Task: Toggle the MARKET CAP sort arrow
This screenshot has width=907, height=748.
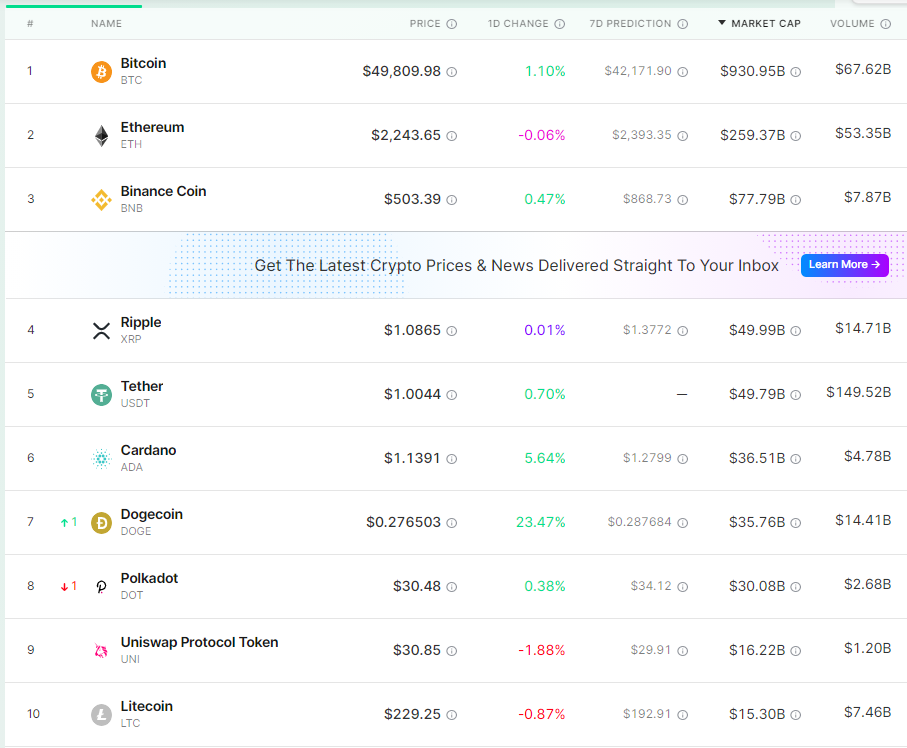Action: pos(722,23)
